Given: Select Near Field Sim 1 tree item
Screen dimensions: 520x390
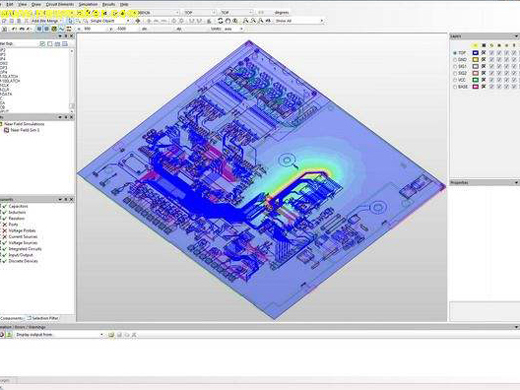Looking at the screenshot, I should [x=25, y=130].
